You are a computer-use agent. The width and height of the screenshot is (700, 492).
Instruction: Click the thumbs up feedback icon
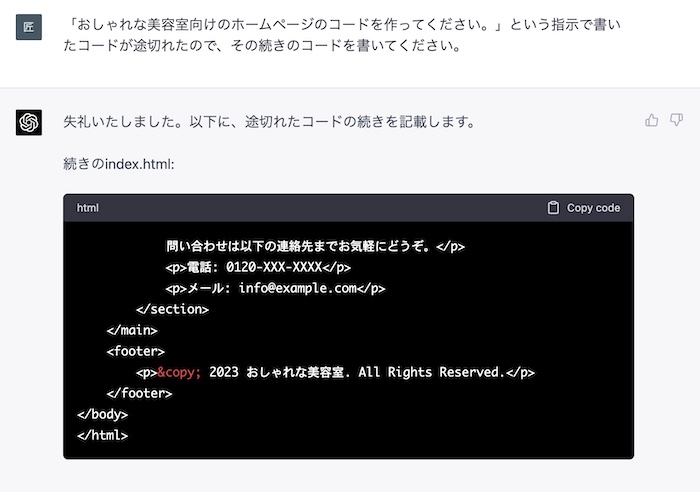pyautogui.click(x=652, y=120)
